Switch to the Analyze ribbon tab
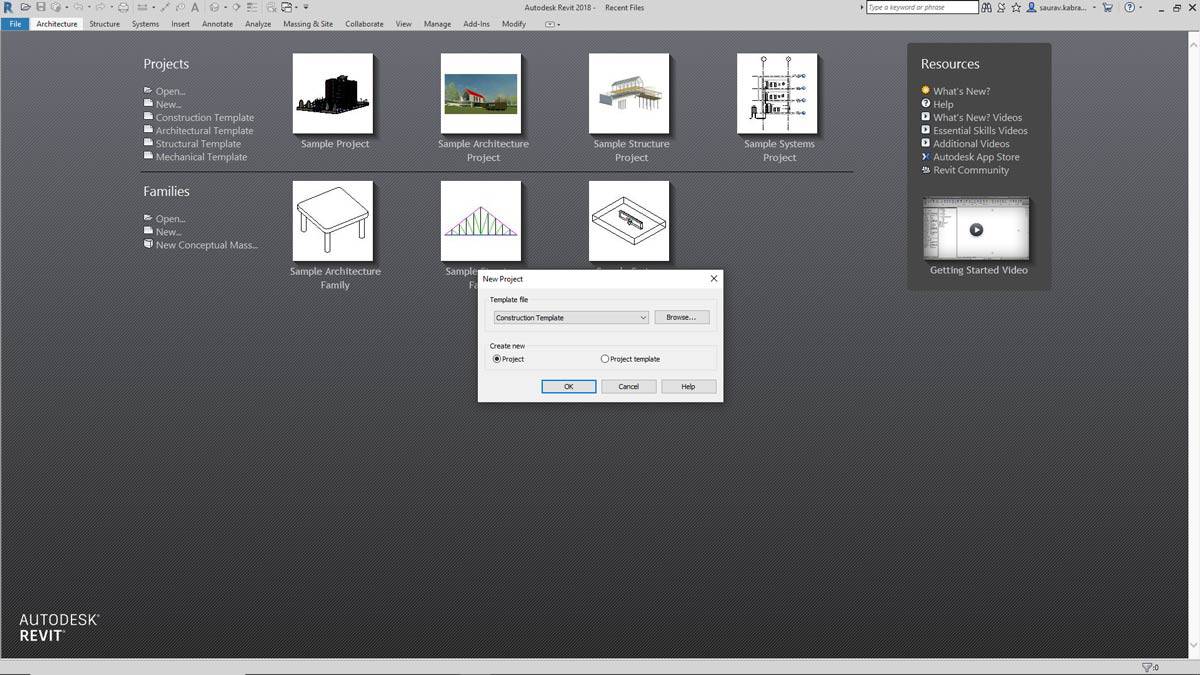The width and height of the screenshot is (1200, 675). click(258, 24)
